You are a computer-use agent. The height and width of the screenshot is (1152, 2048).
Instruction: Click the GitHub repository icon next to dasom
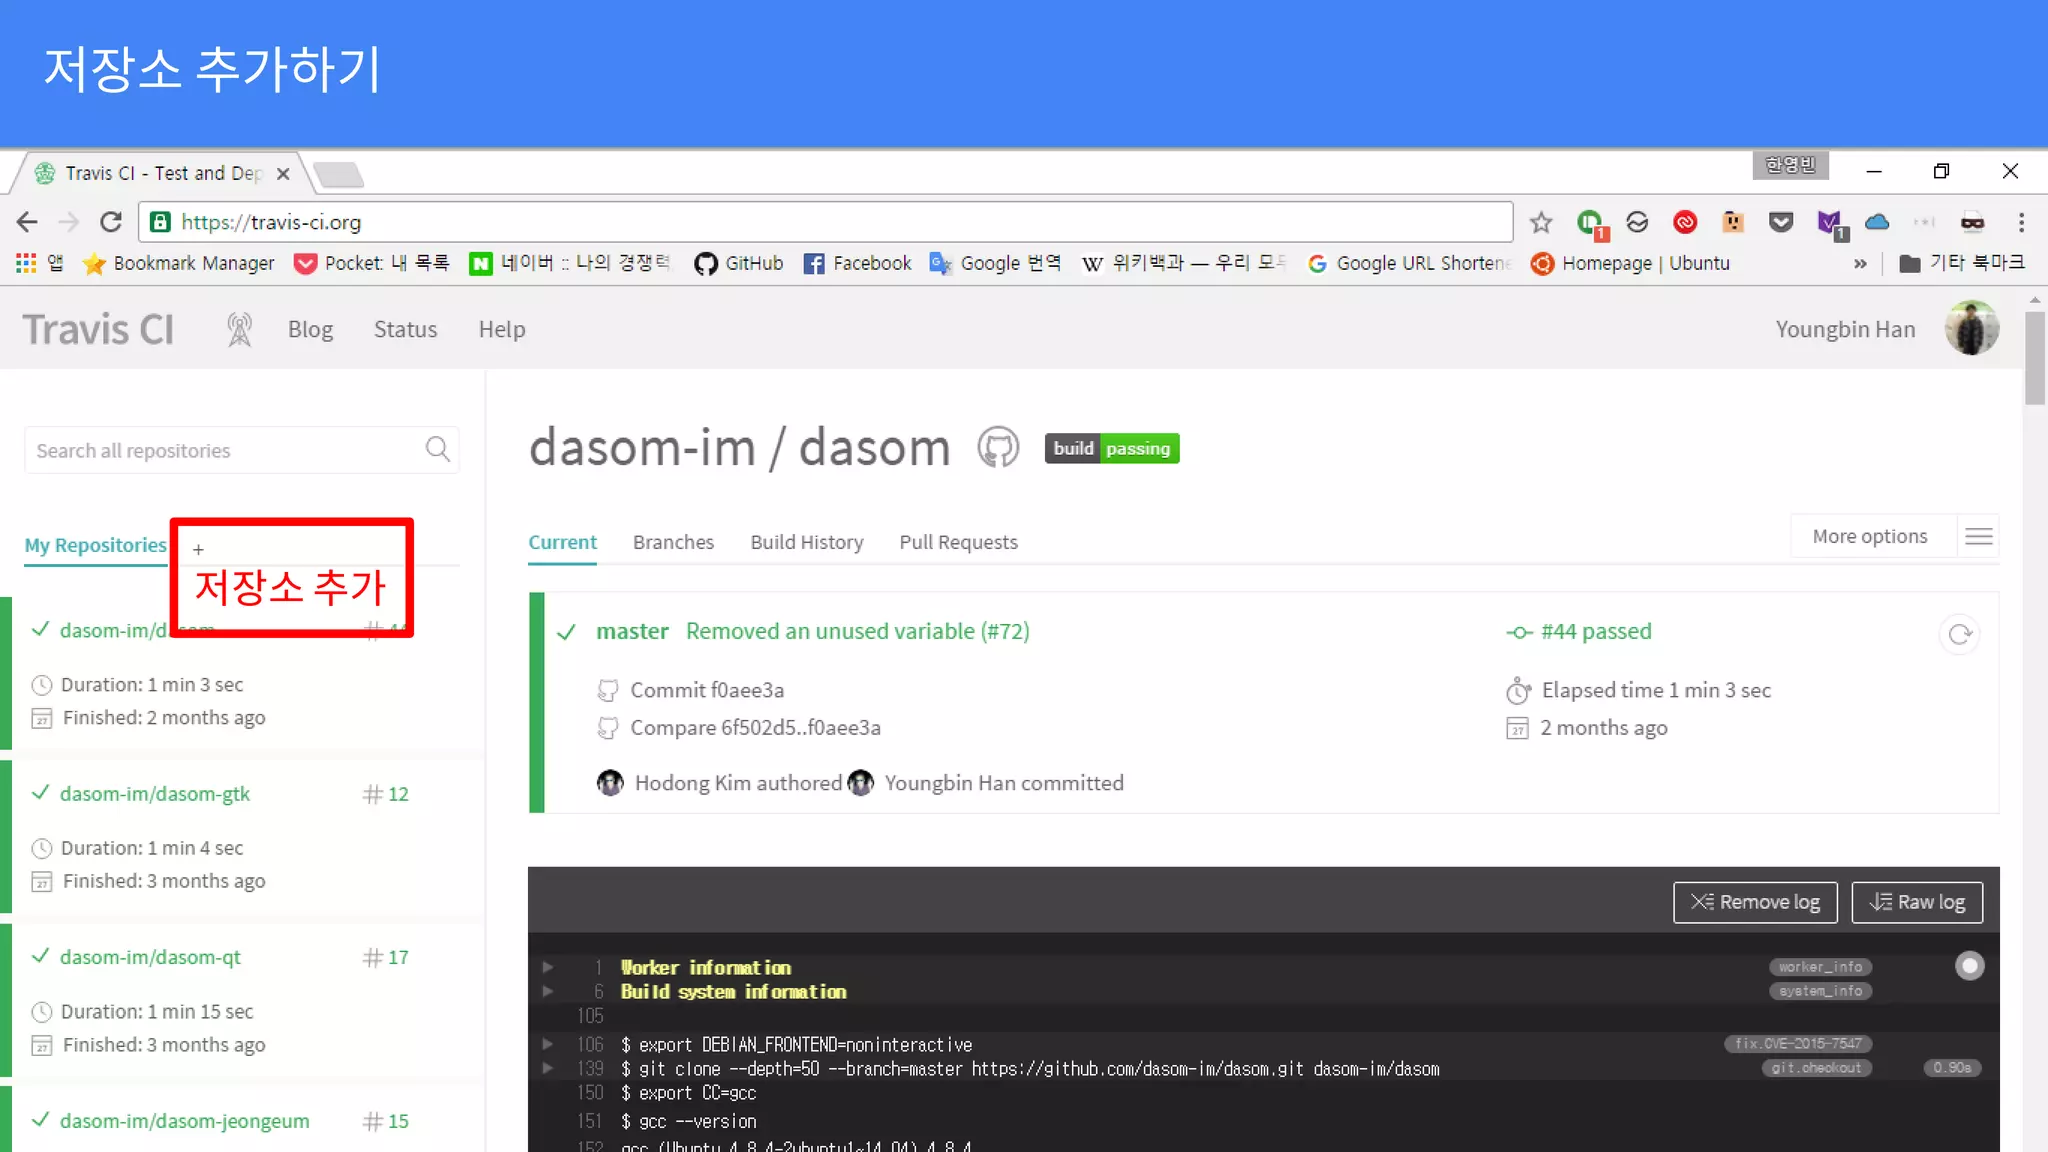[x=998, y=447]
